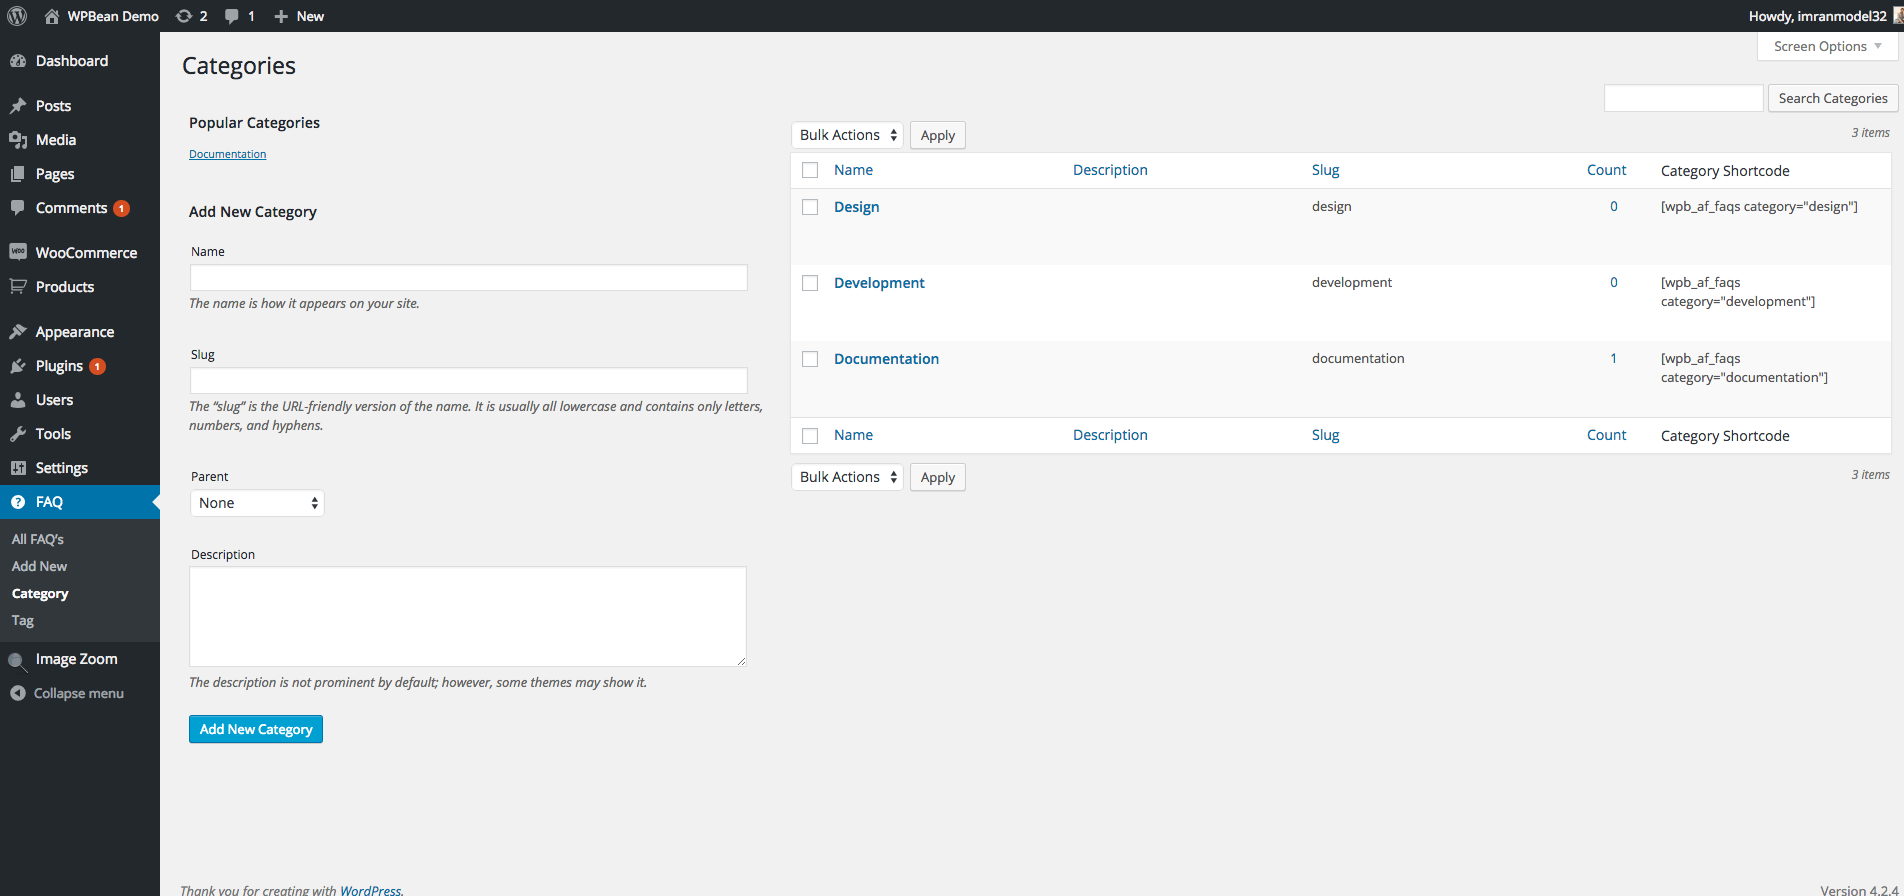This screenshot has height=896, width=1904.
Task: Open the updates icon in admin bar
Action: pyautogui.click(x=184, y=16)
